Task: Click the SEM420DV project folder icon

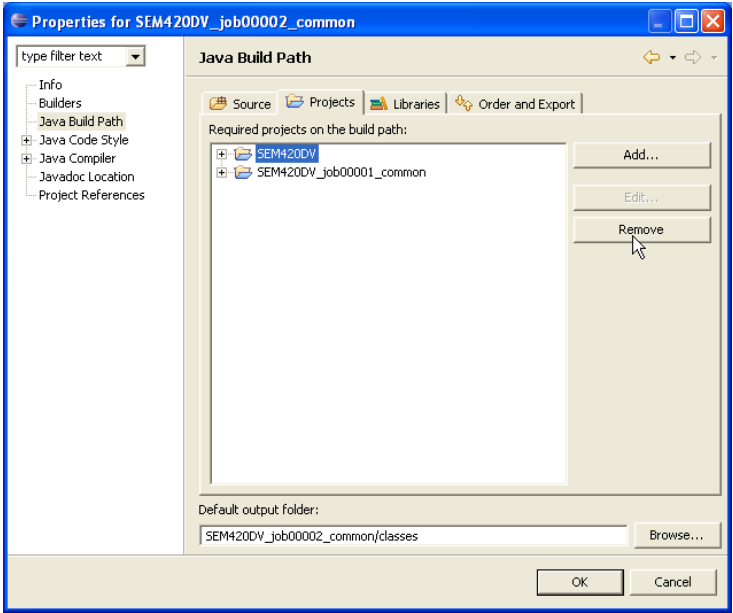Action: [242, 154]
